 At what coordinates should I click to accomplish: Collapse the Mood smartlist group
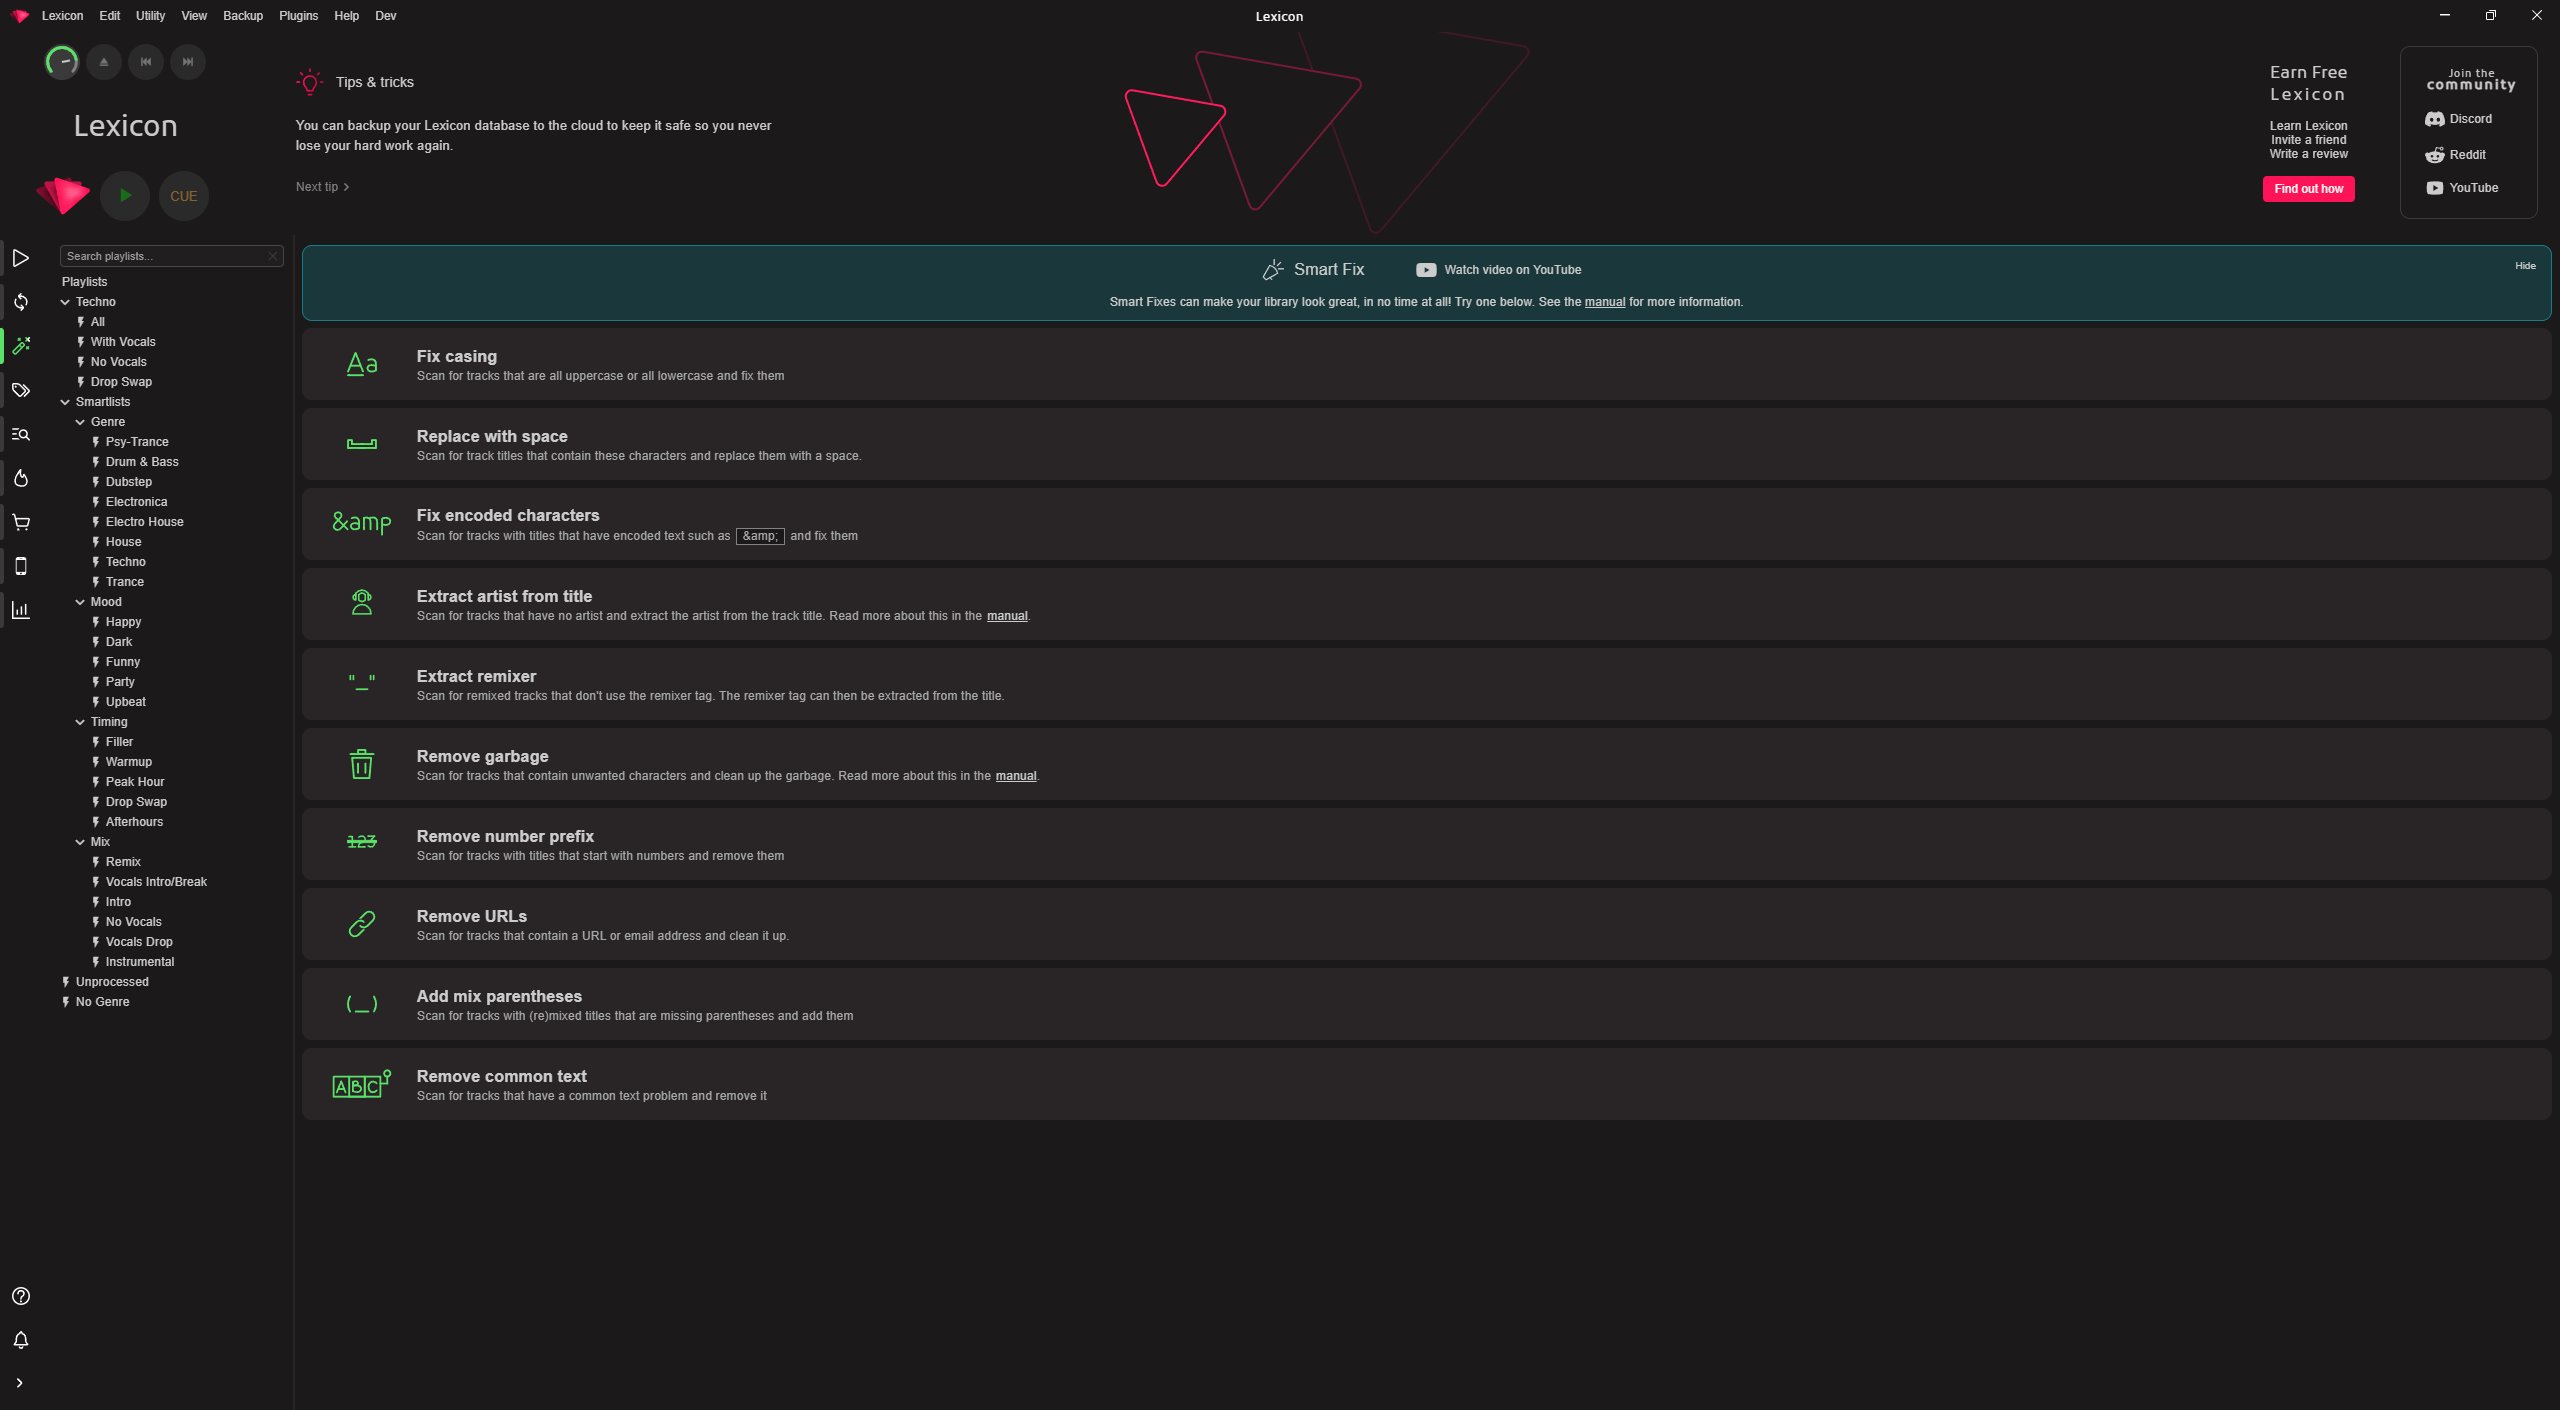coord(79,601)
